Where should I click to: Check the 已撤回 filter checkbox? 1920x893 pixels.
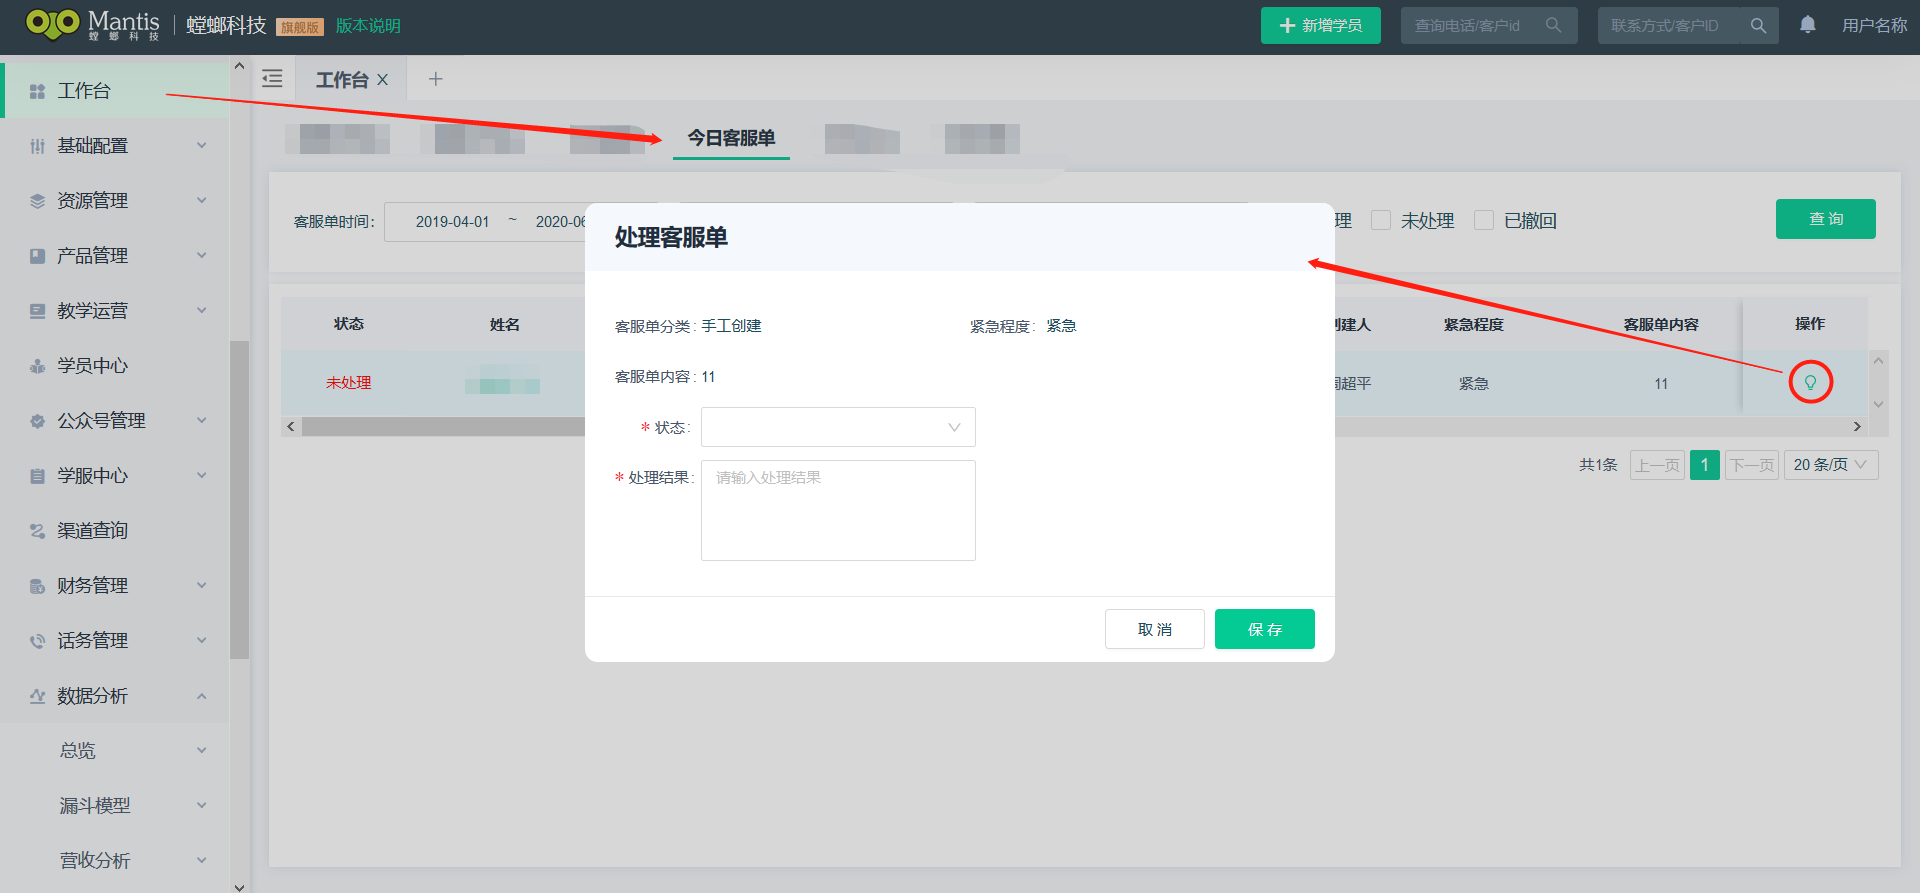(1484, 220)
